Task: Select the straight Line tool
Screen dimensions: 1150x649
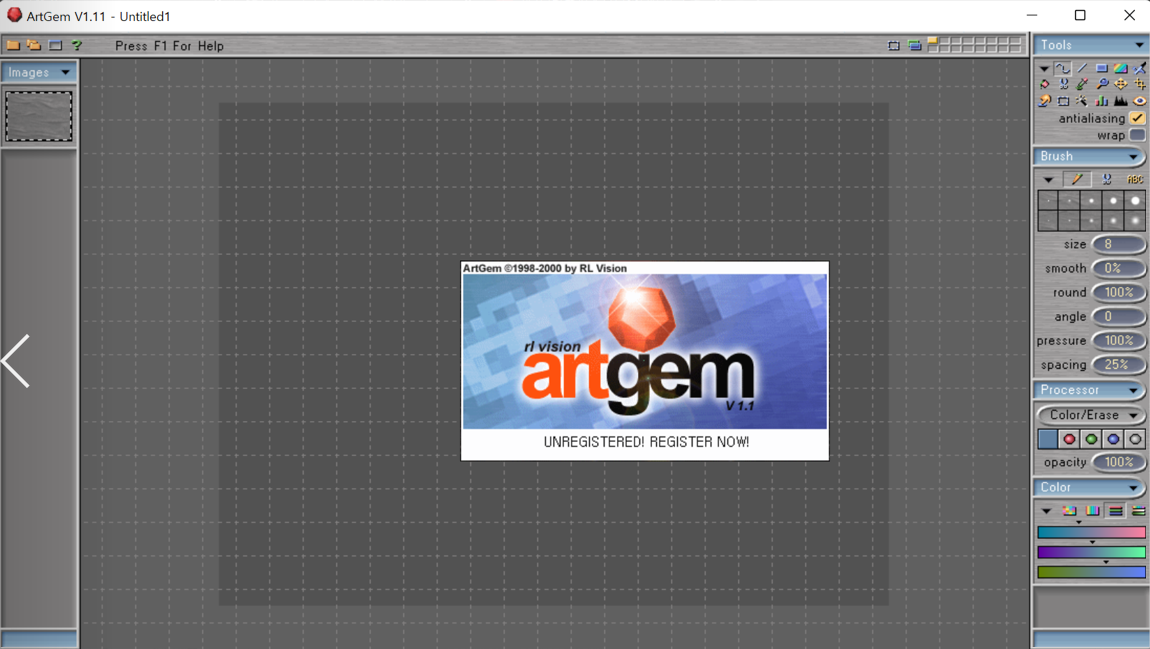Action: 1082,68
